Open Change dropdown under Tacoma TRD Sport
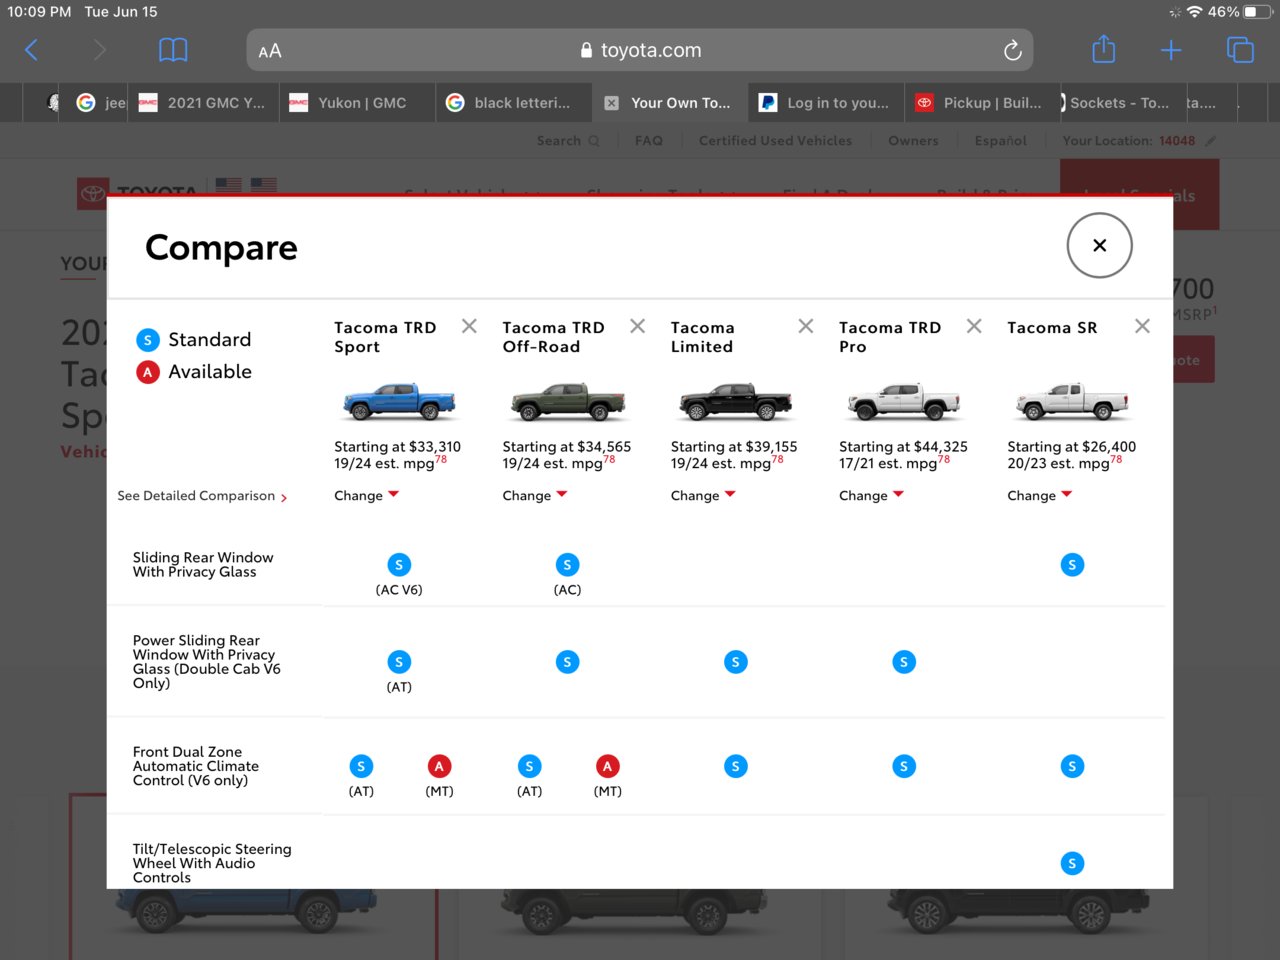The width and height of the screenshot is (1280, 960). 366,495
